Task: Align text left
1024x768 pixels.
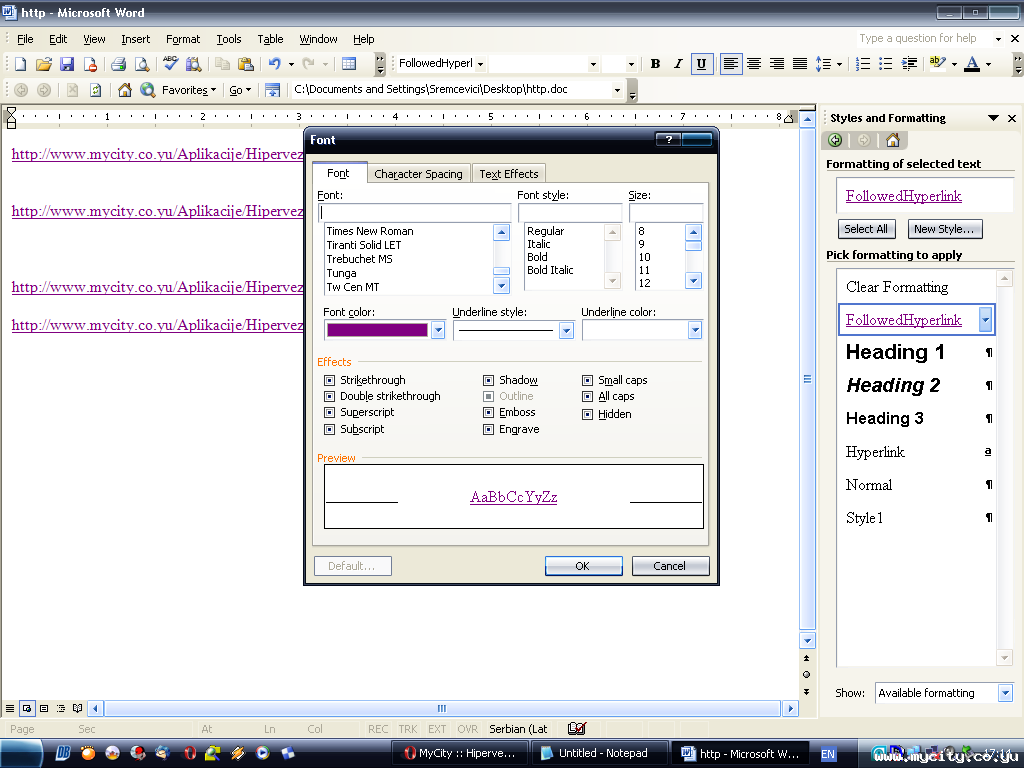Action: click(731, 63)
